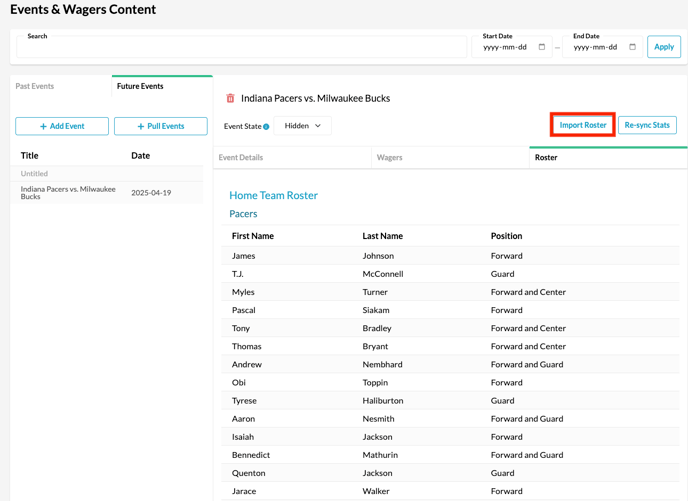Click the First Name column header
The width and height of the screenshot is (688, 501).
[x=253, y=236]
